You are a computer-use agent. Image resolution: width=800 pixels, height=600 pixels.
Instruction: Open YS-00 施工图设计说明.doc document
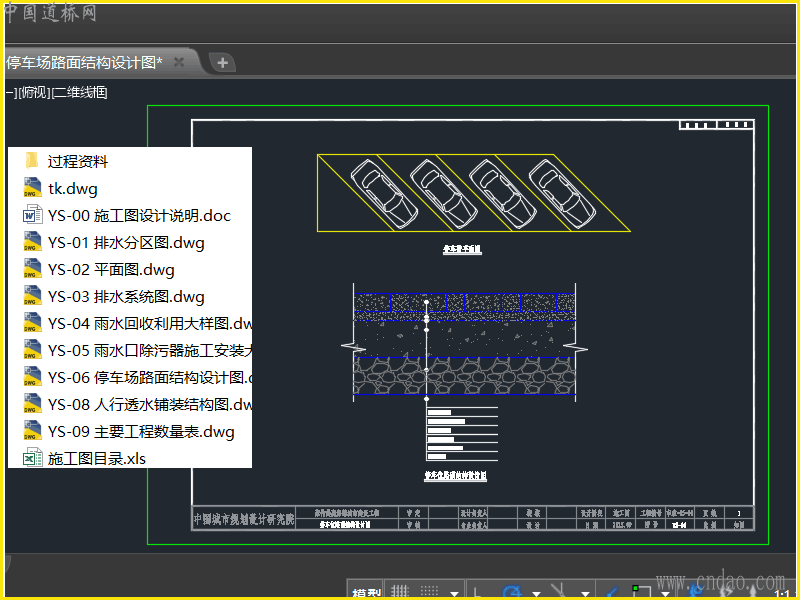coord(138,215)
